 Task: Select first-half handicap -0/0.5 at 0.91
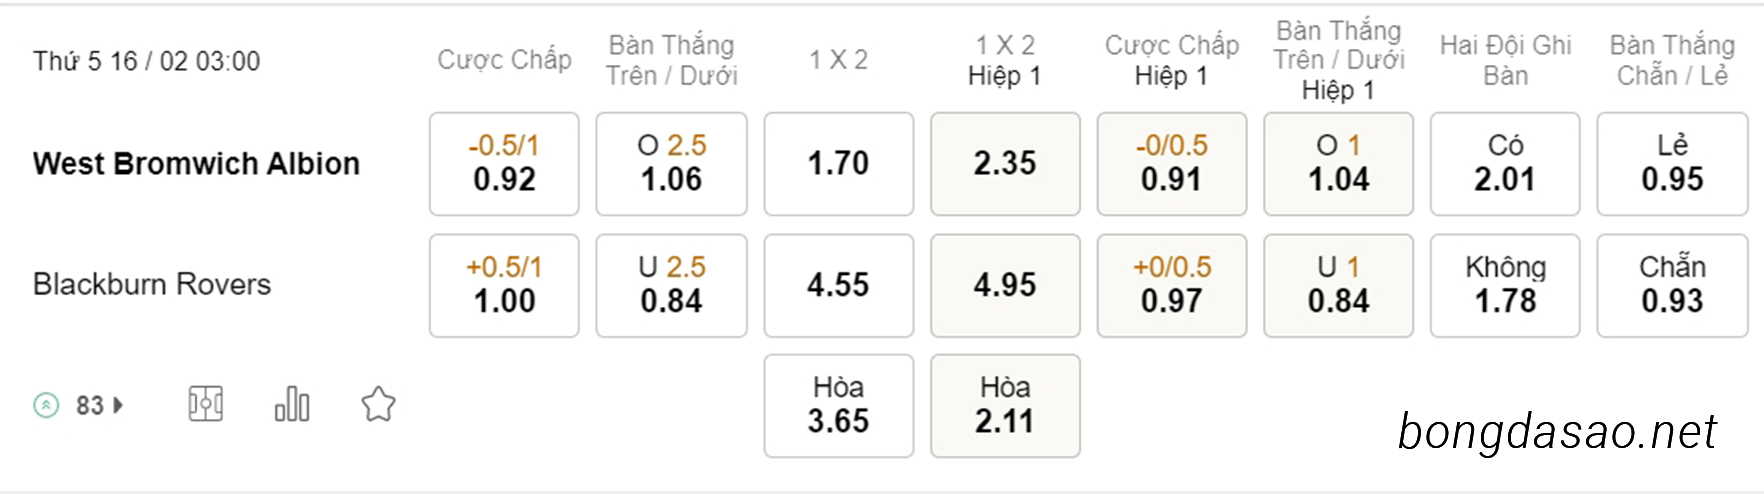pyautogui.click(x=1172, y=163)
